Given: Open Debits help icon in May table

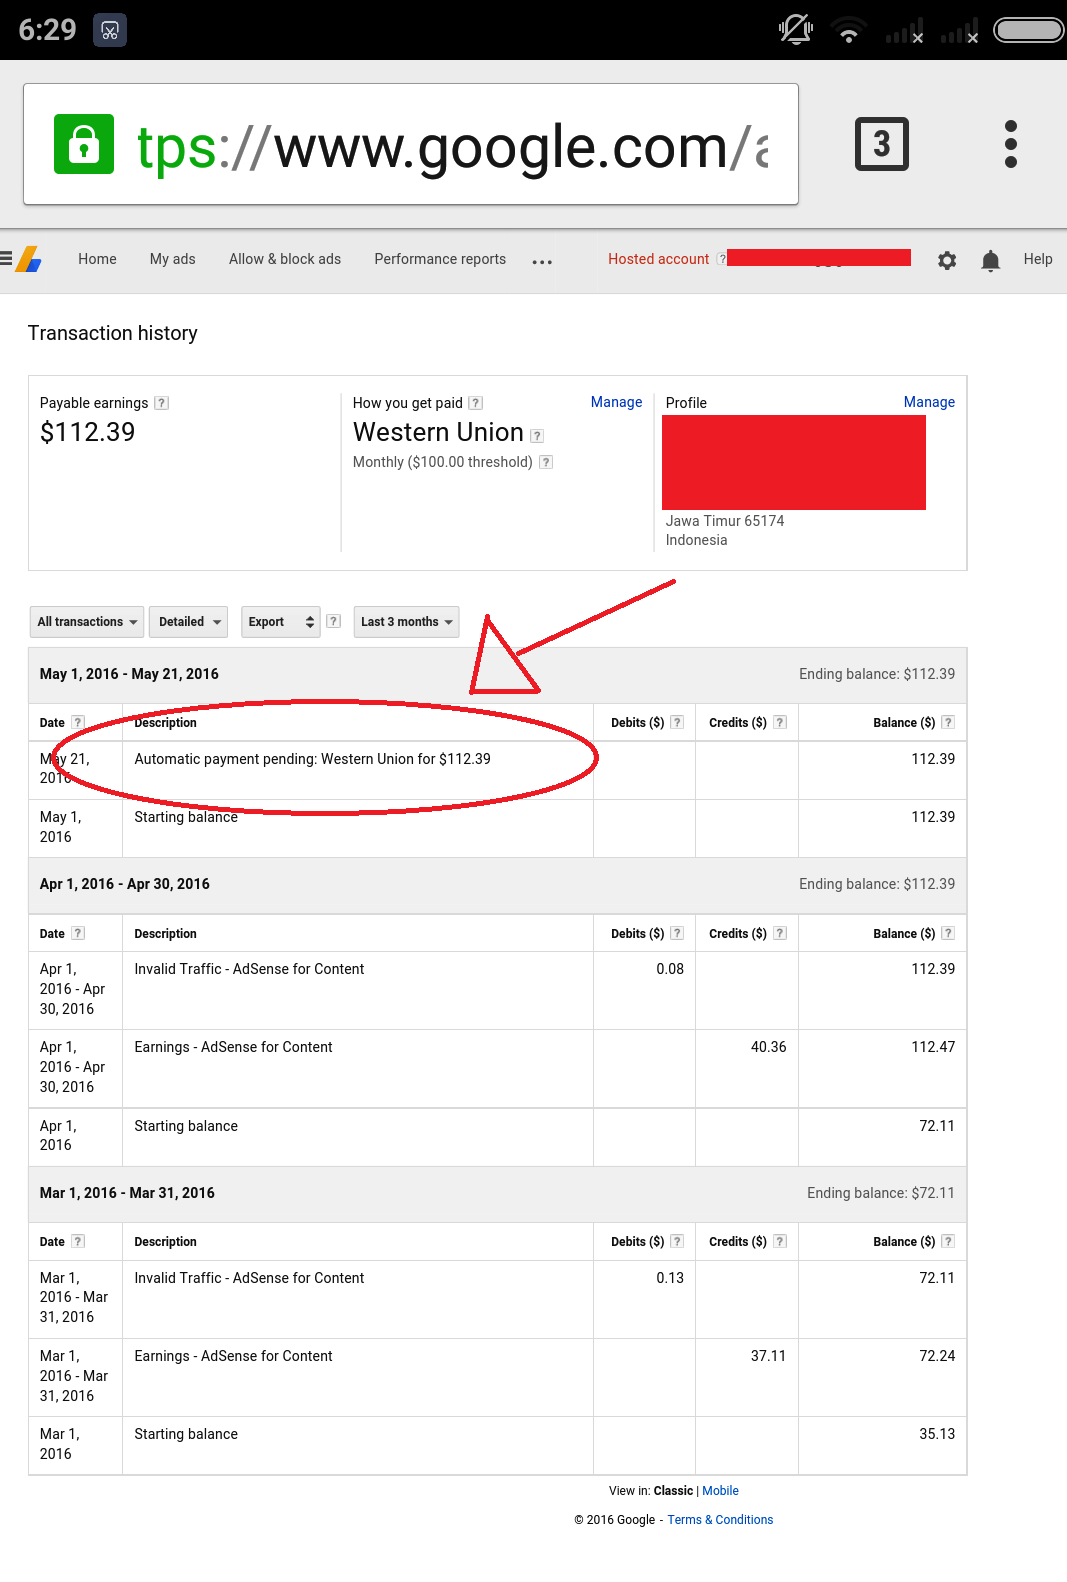Looking at the screenshot, I should pyautogui.click(x=677, y=722).
